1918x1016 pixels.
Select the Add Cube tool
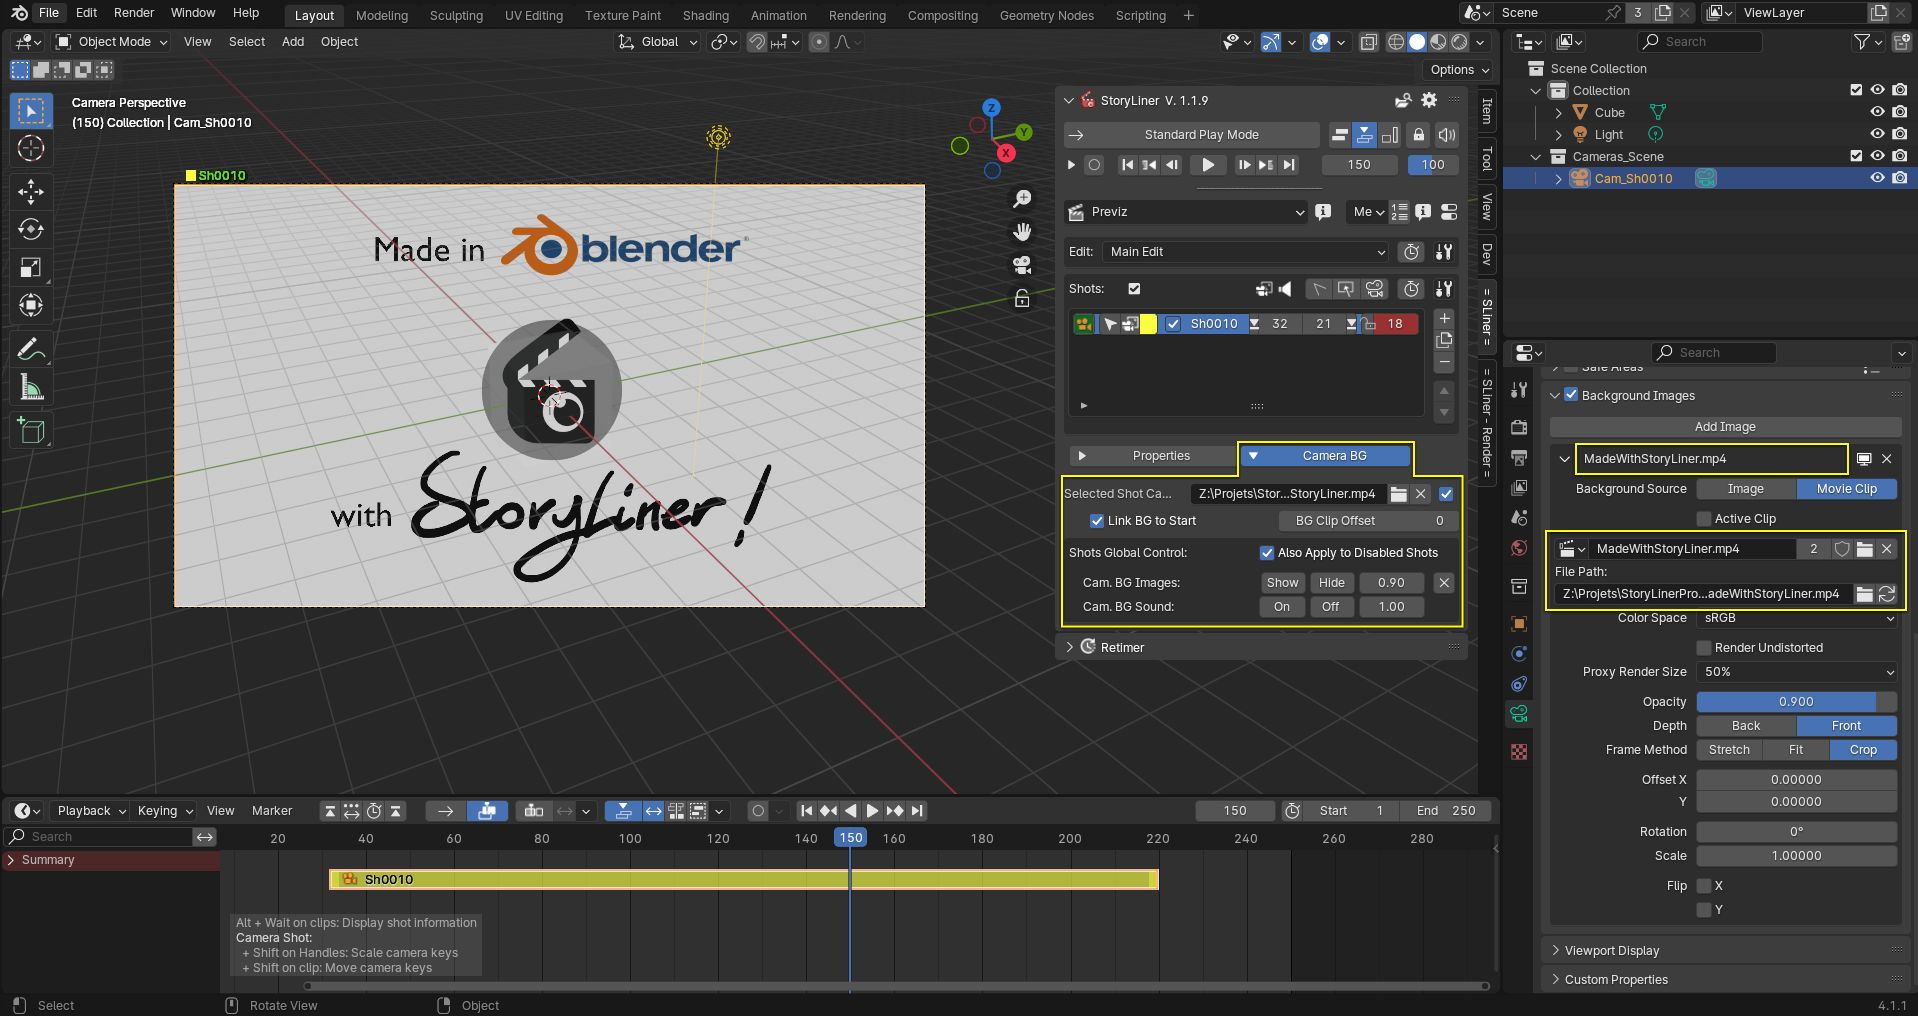[31, 431]
